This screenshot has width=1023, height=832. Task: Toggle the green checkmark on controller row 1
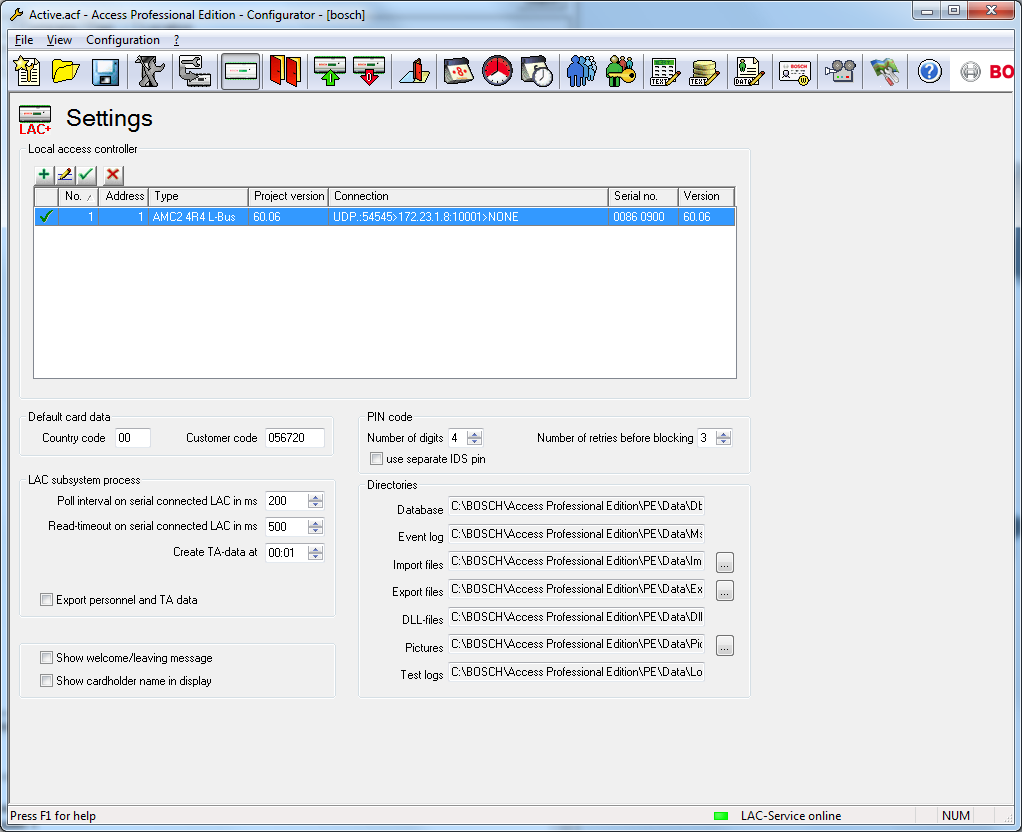click(x=46, y=217)
